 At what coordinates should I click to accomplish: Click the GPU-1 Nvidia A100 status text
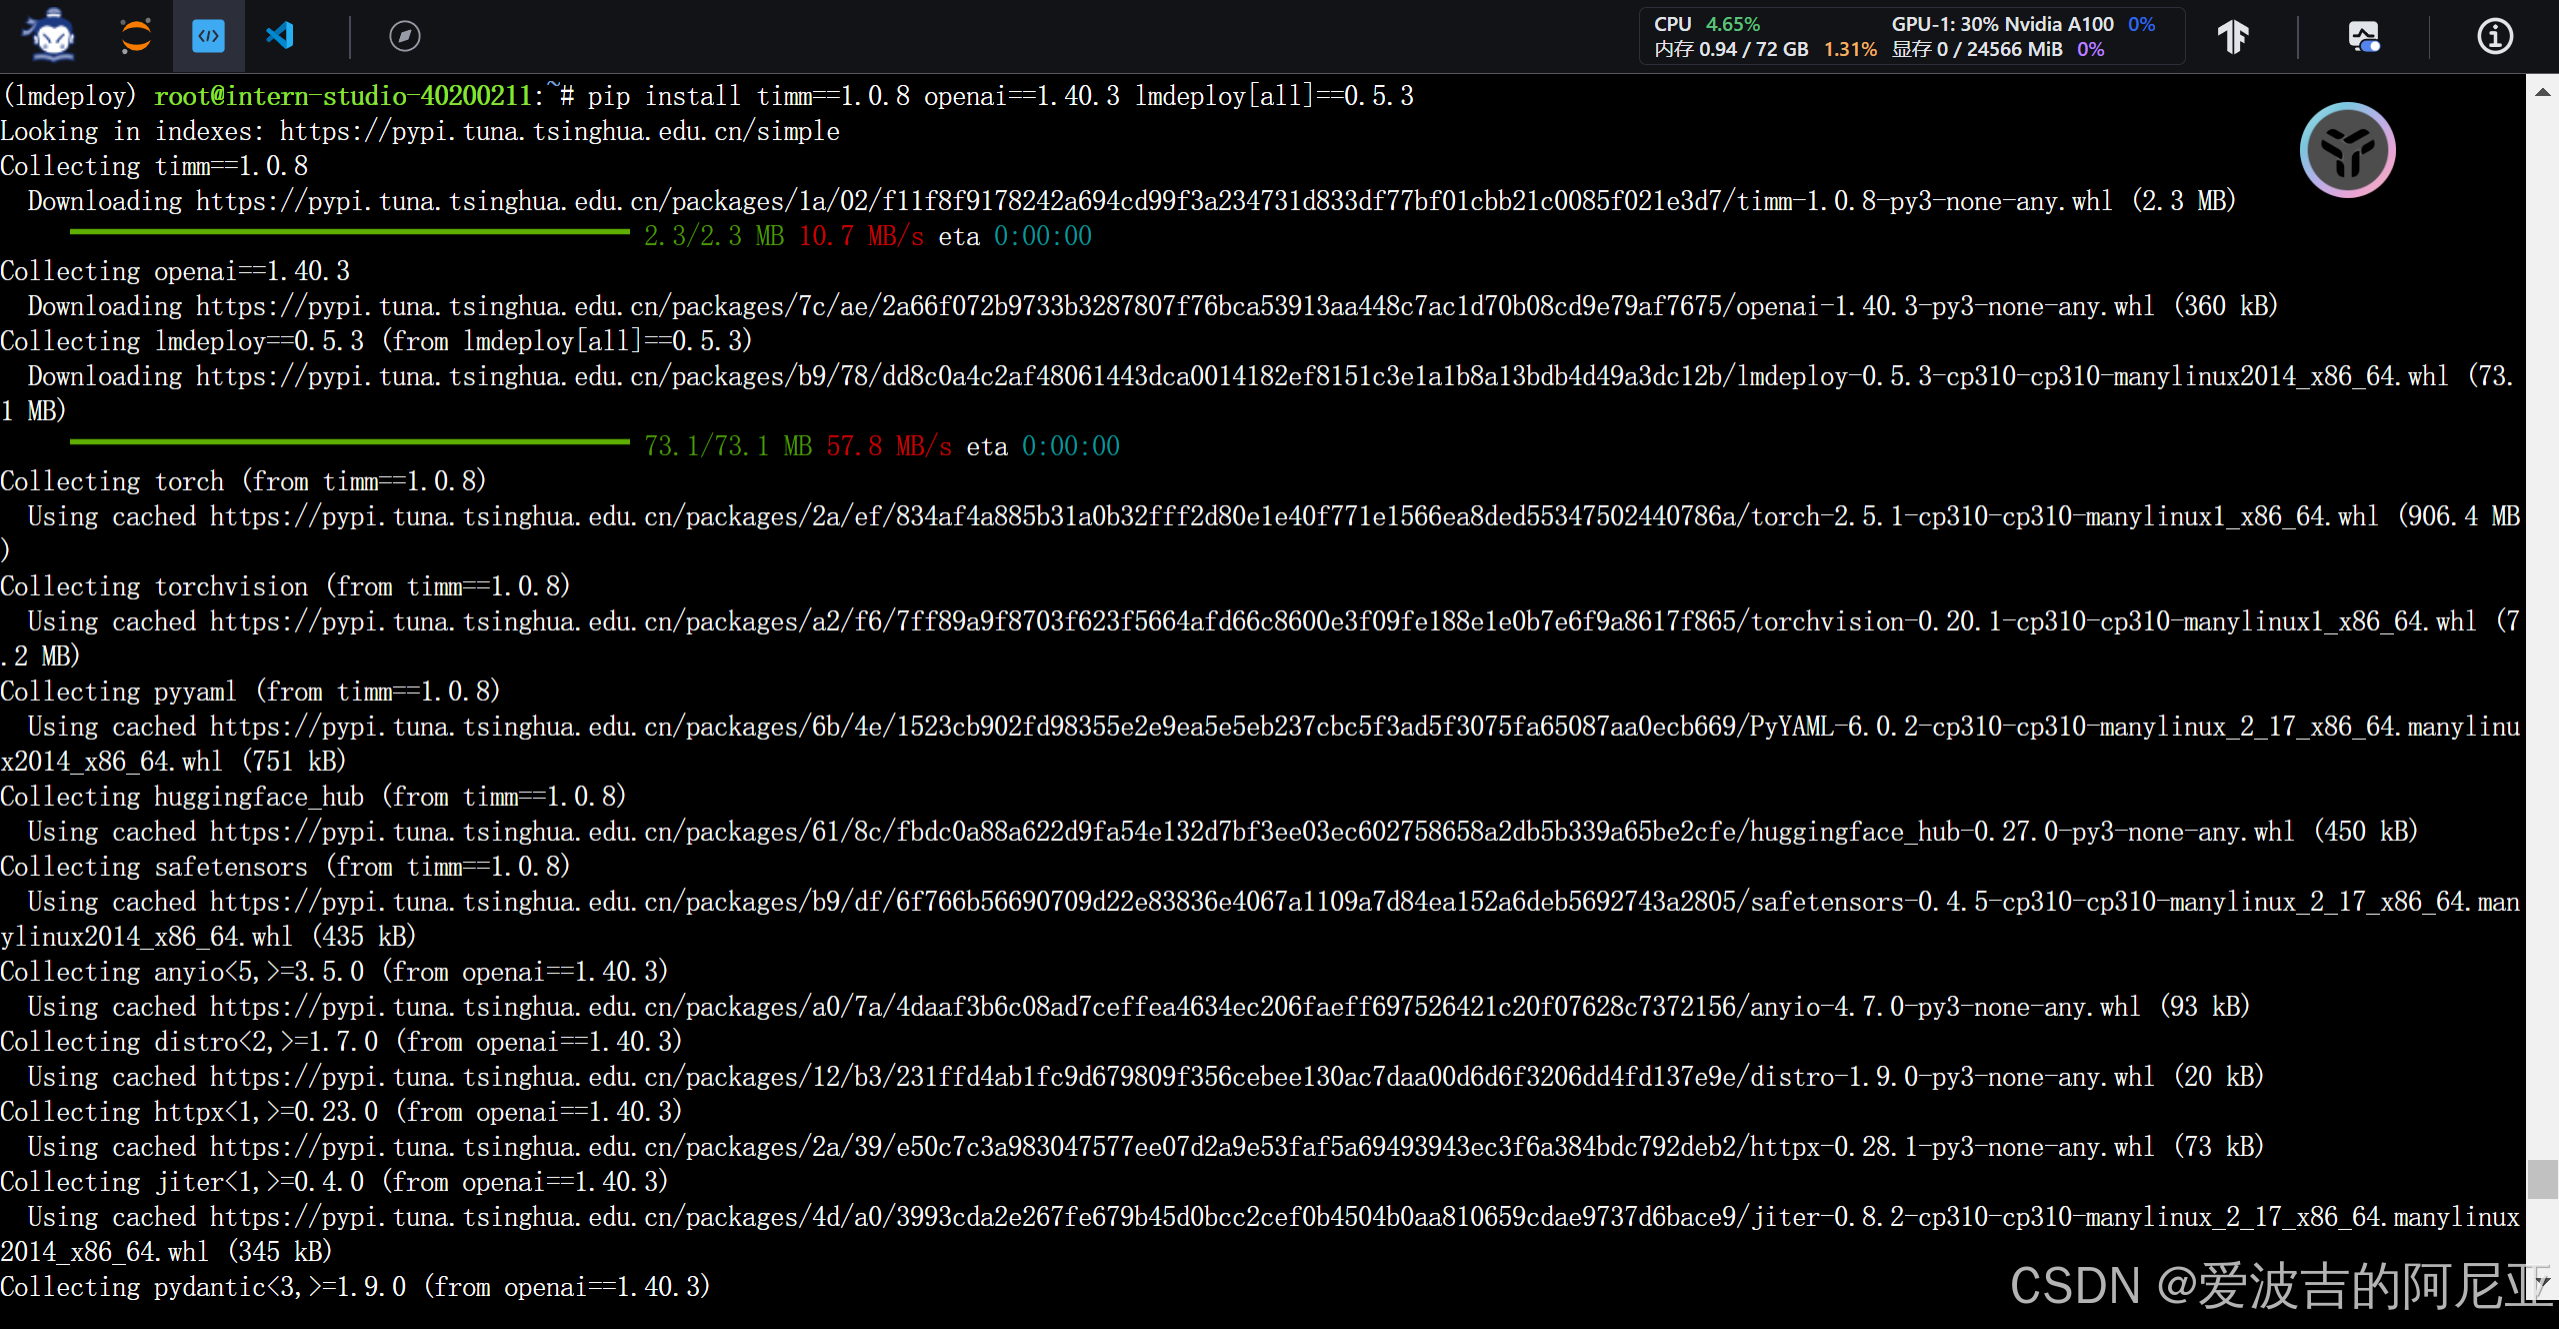pyautogui.click(x=2002, y=24)
